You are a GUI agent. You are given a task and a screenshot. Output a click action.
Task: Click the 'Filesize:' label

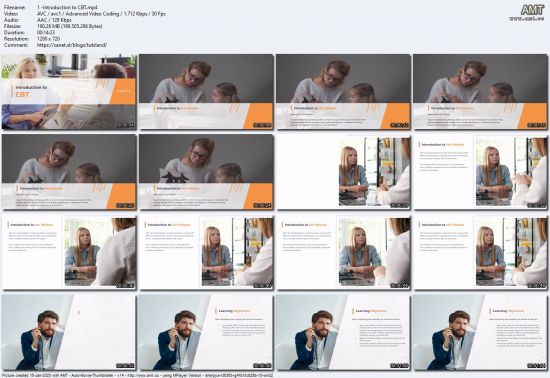13,26
